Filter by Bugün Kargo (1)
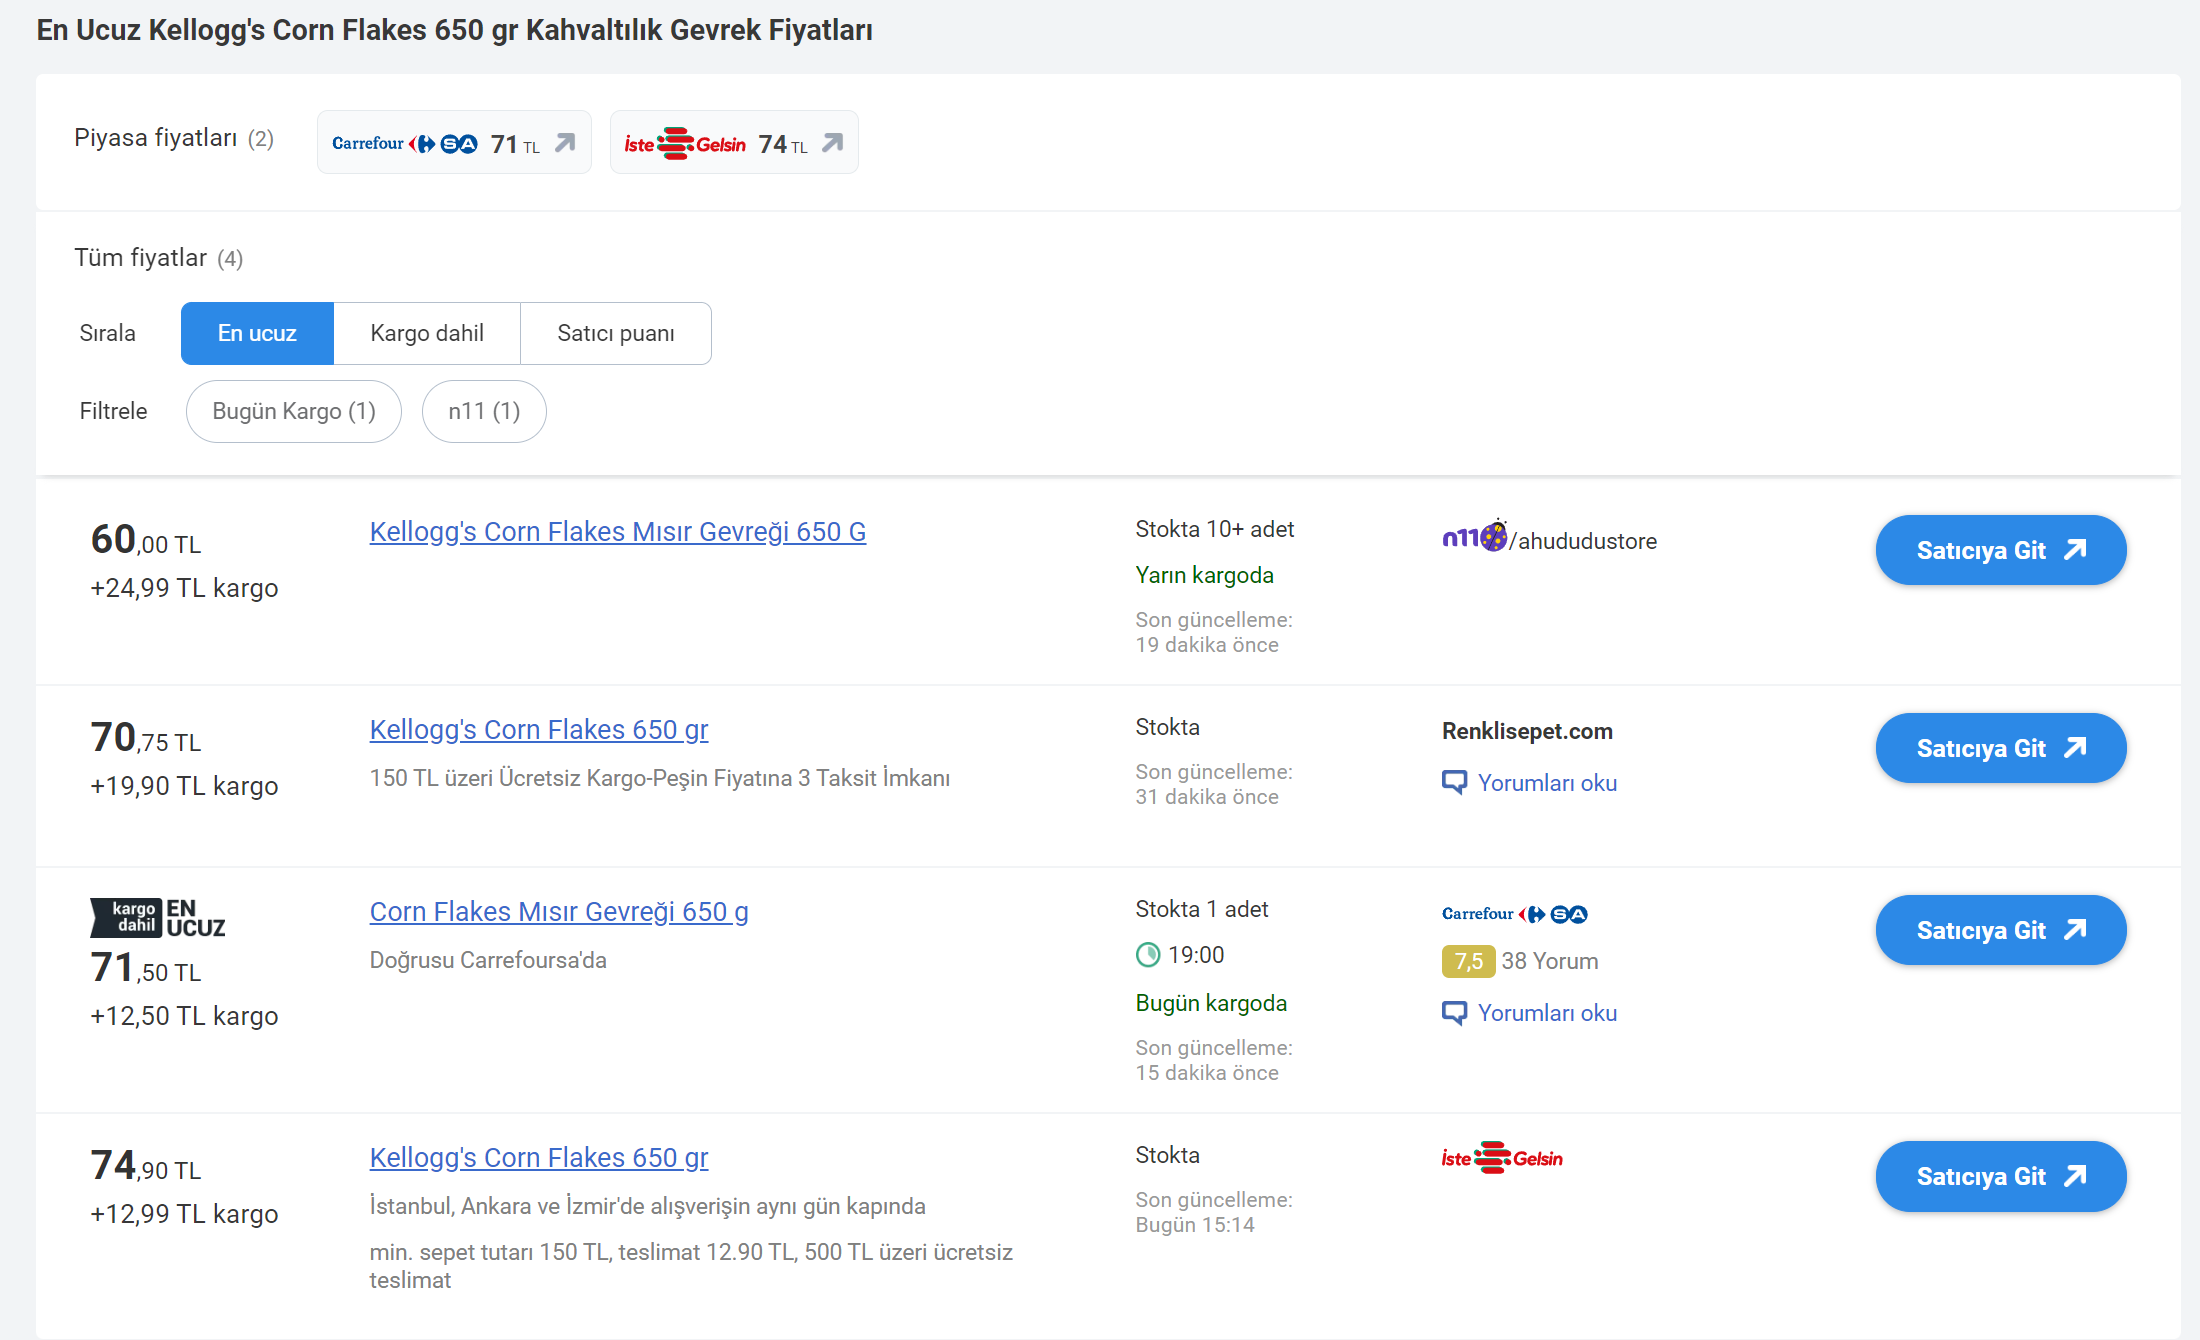 [294, 411]
